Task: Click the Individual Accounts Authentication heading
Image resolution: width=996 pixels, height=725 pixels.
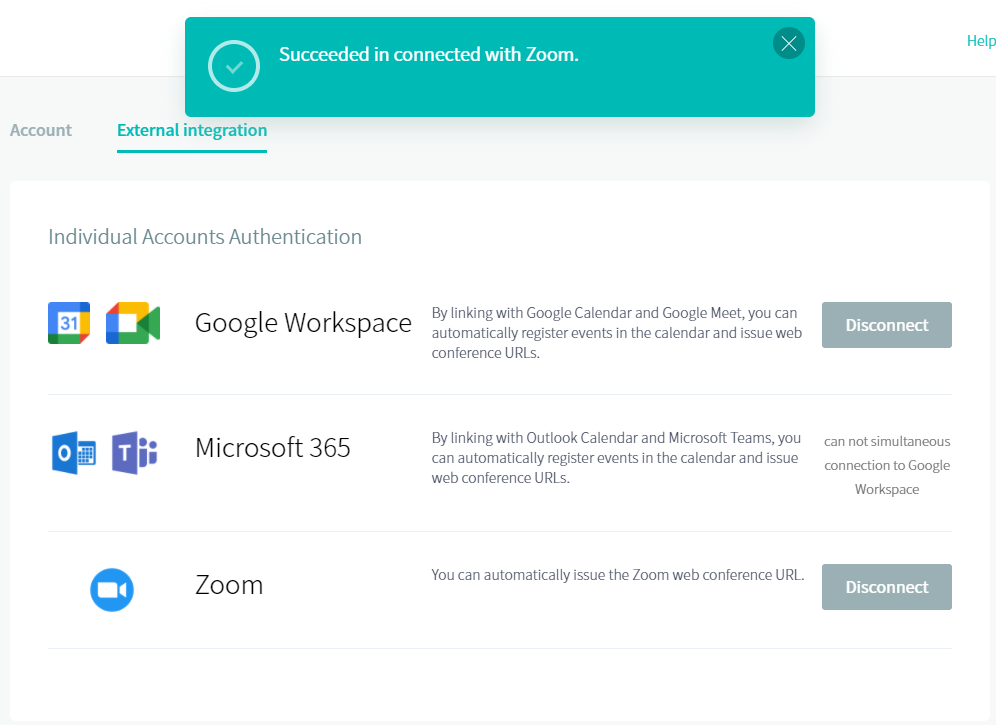Action: coord(205,236)
